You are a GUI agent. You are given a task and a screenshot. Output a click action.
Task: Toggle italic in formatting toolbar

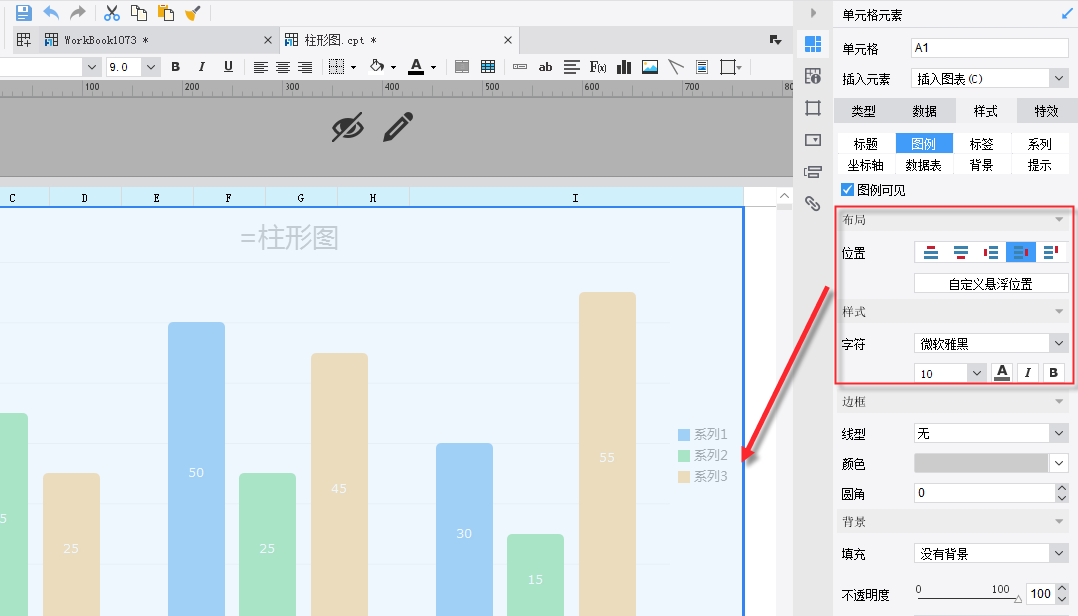[x=201, y=67]
